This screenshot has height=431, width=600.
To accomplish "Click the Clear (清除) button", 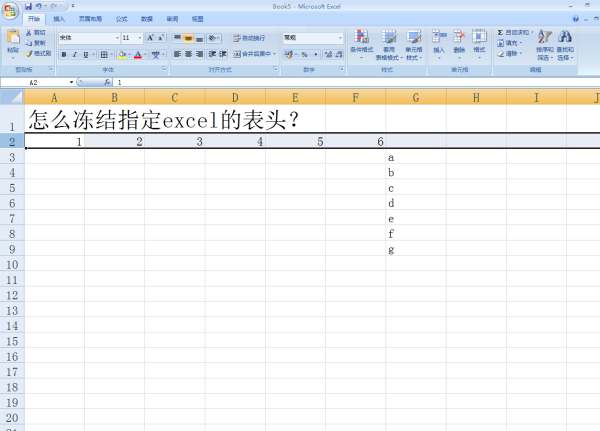I will point(509,54).
